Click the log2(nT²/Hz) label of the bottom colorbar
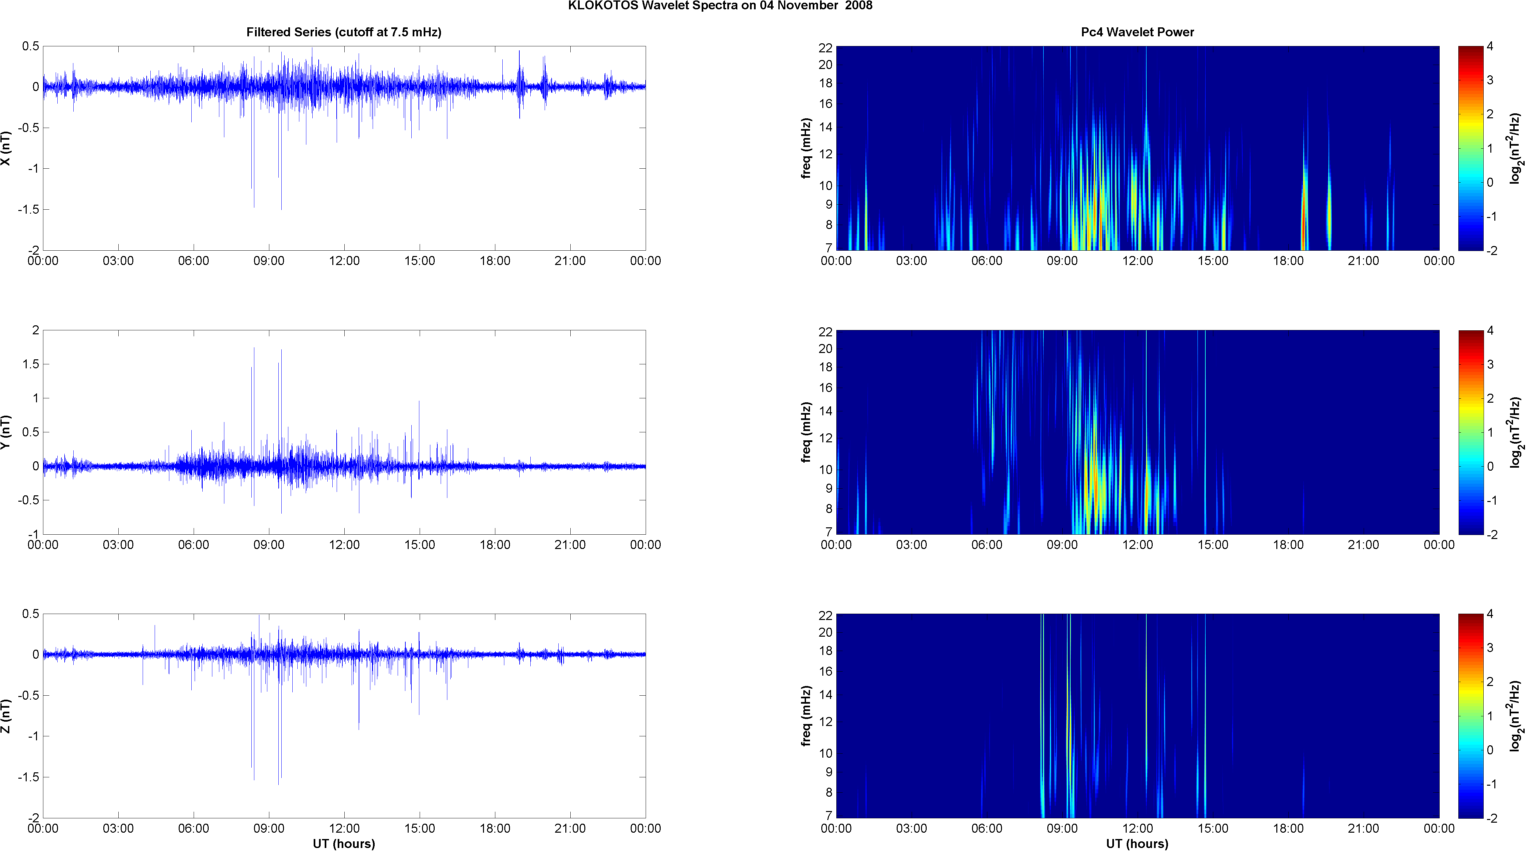Viewport: 1526px width, 851px height. coord(1516,716)
